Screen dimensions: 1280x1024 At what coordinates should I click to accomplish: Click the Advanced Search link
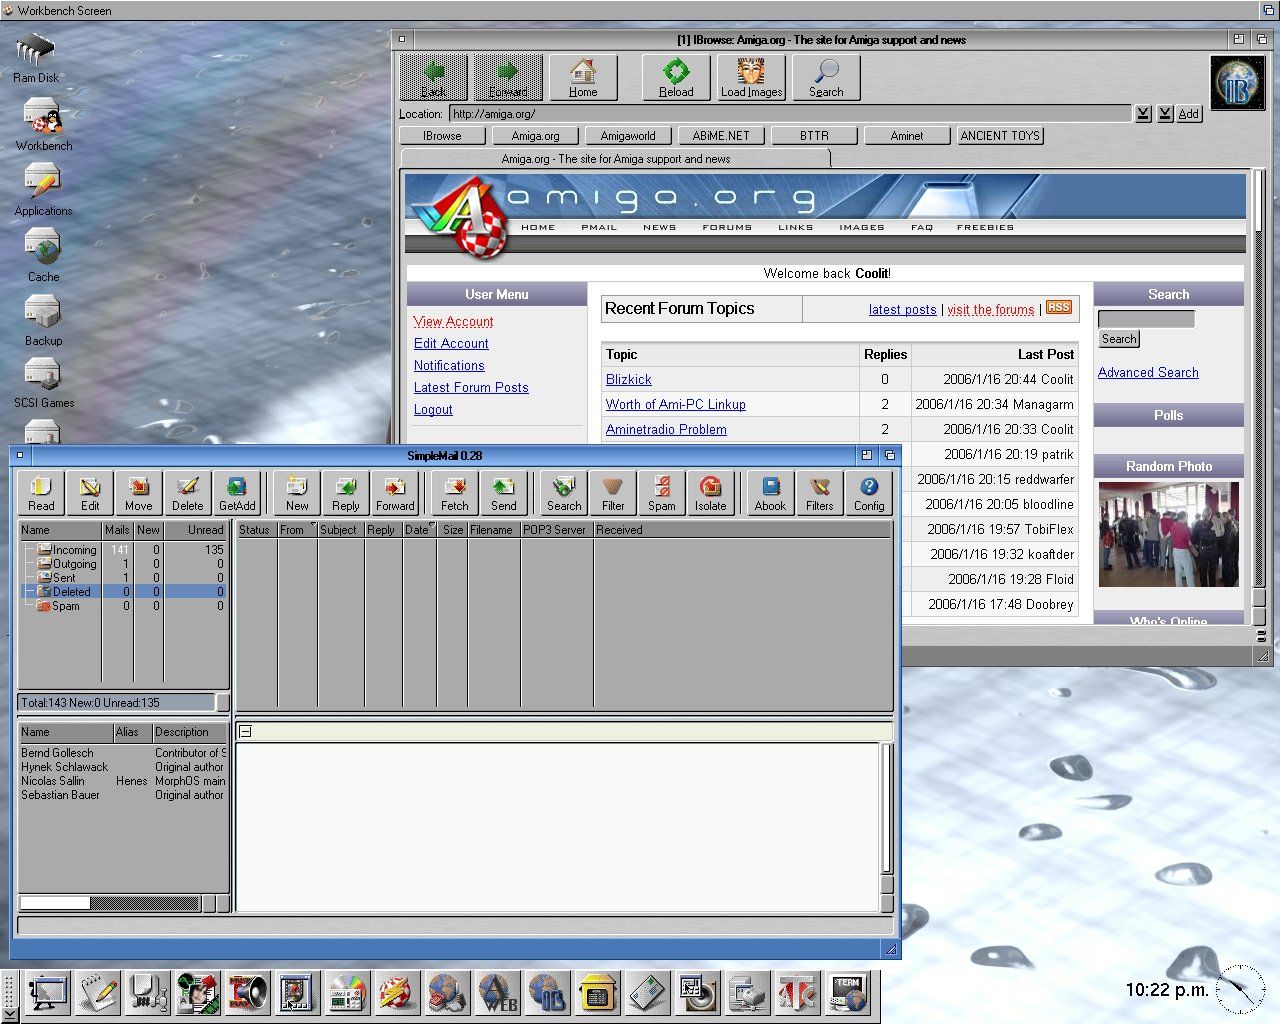(1148, 373)
